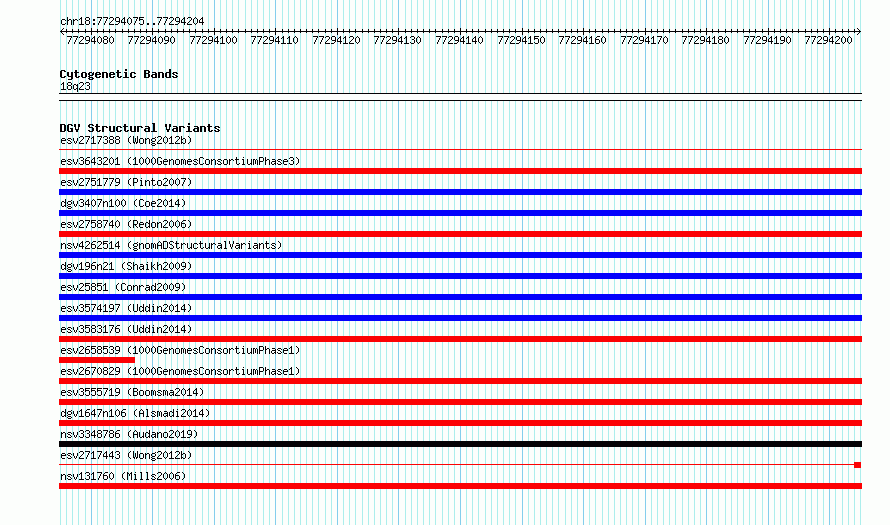Viewport: 890px width, 525px height.
Task: Click the Cytogenetic Bands track title
Action: (x=119, y=74)
